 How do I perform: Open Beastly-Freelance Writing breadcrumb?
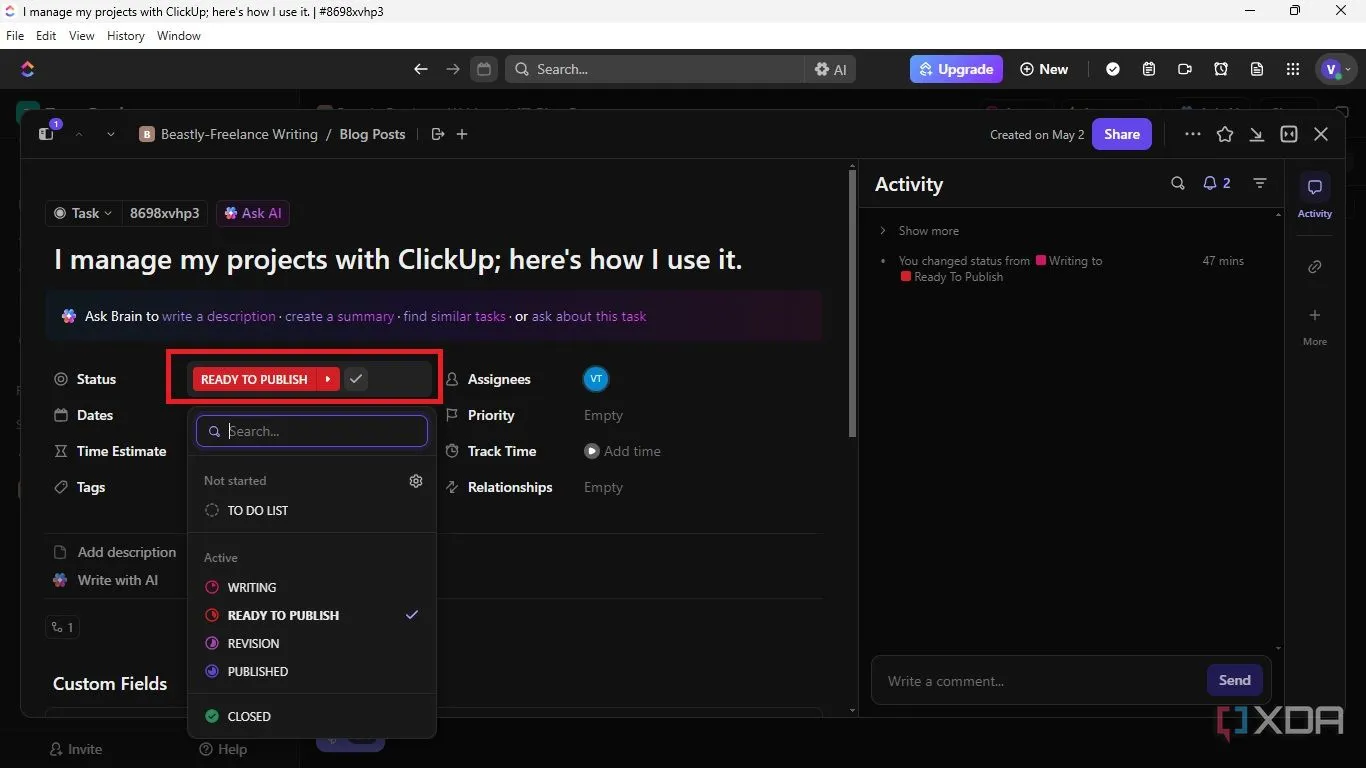229,134
